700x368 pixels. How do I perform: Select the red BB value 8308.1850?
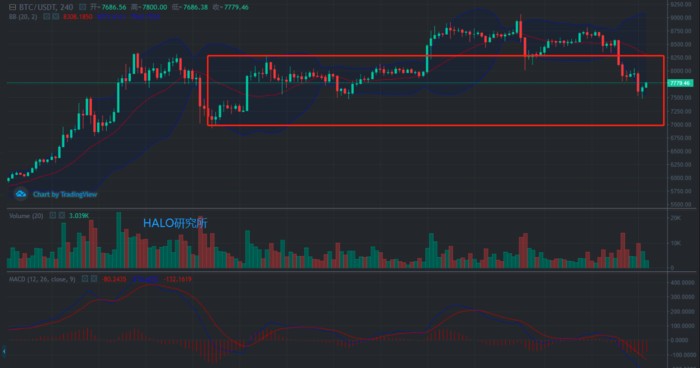[x=78, y=17]
